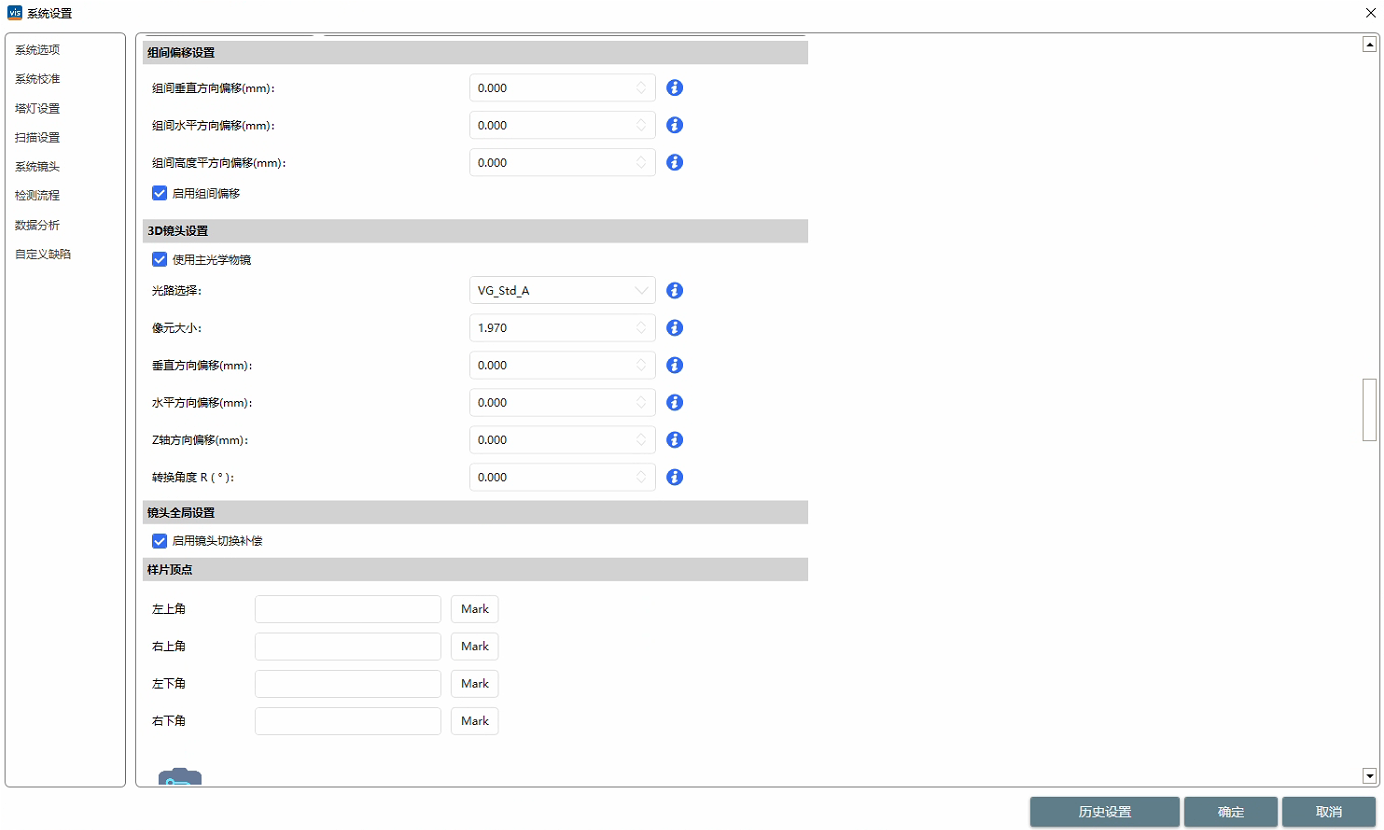Image resolution: width=1384 pixels, height=830 pixels.
Task: Click Mark button for 左上角
Action: pos(474,609)
